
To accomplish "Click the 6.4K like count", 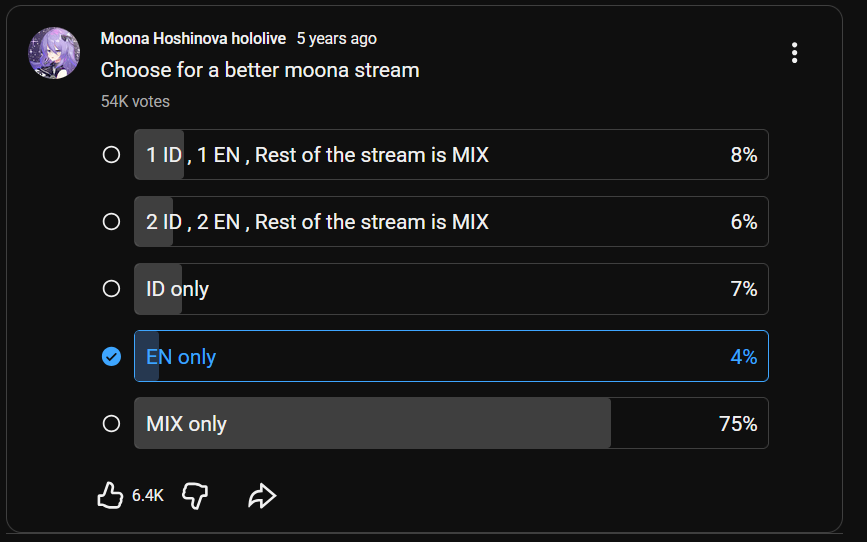I will pyautogui.click(x=148, y=496).
